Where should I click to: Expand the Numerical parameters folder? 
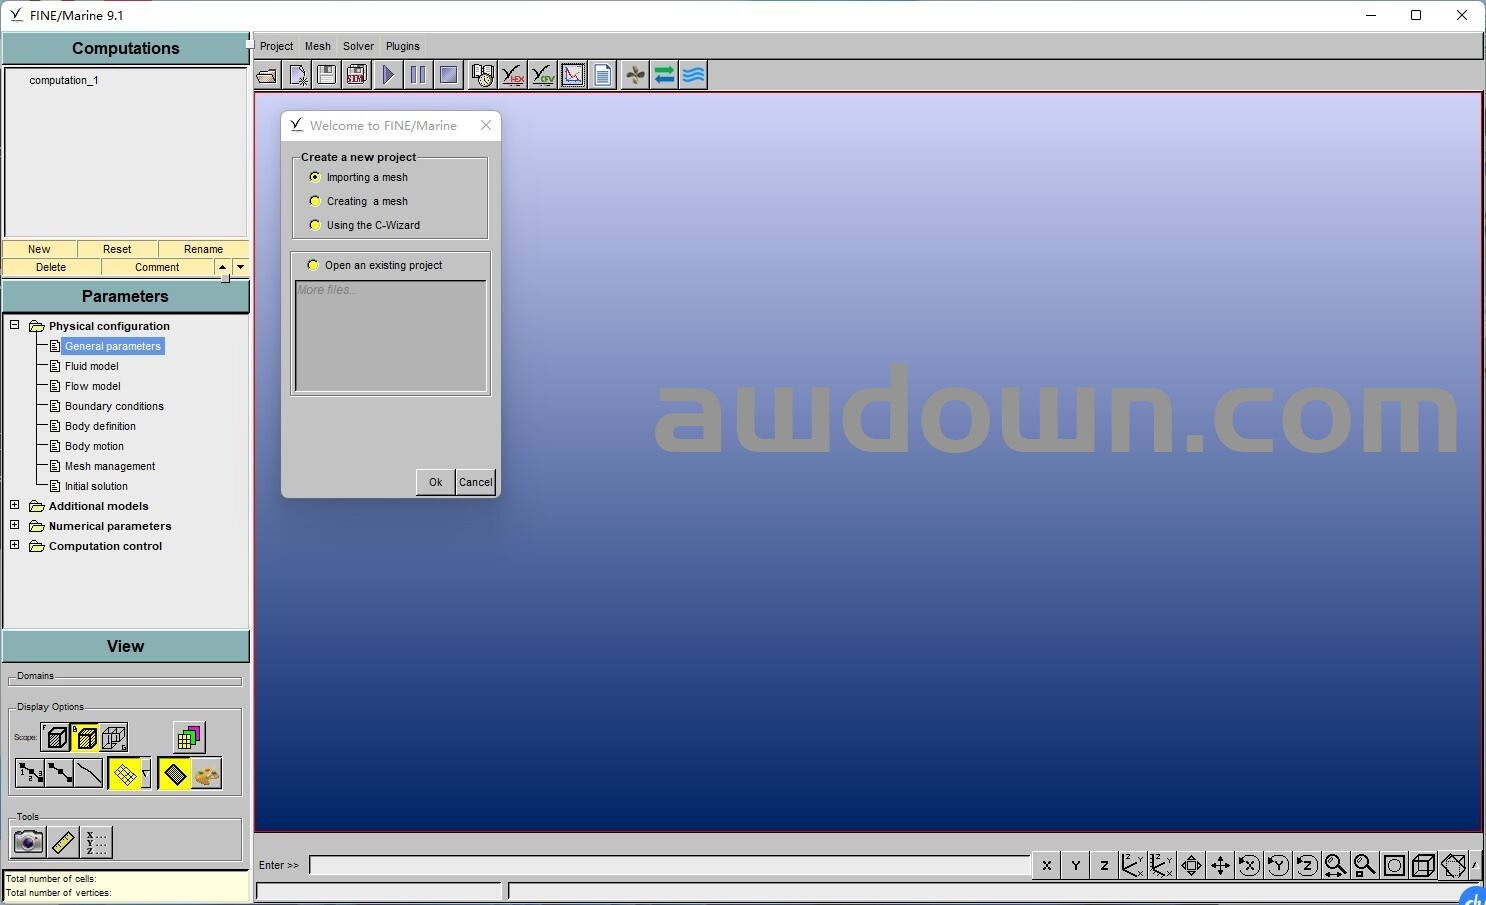click(15, 525)
